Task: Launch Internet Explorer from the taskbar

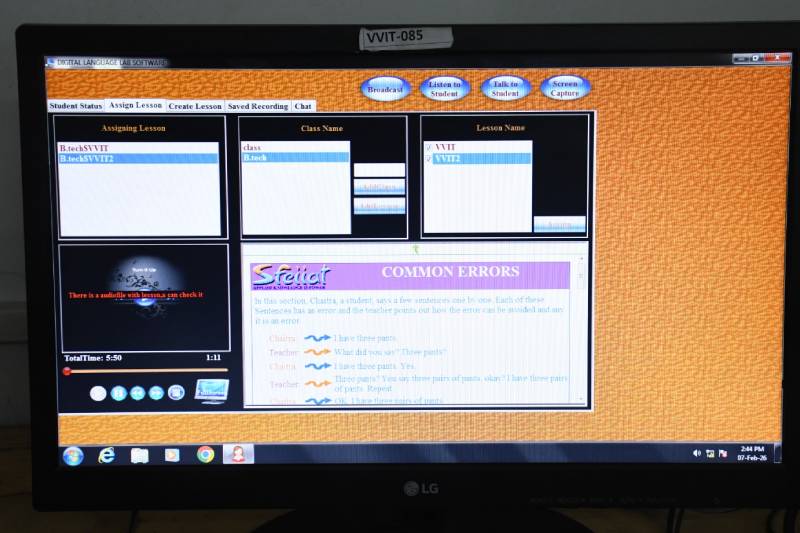Action: [x=106, y=455]
